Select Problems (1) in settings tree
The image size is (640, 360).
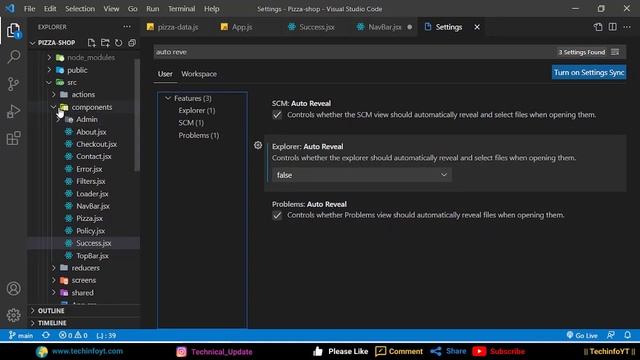[x=199, y=135]
